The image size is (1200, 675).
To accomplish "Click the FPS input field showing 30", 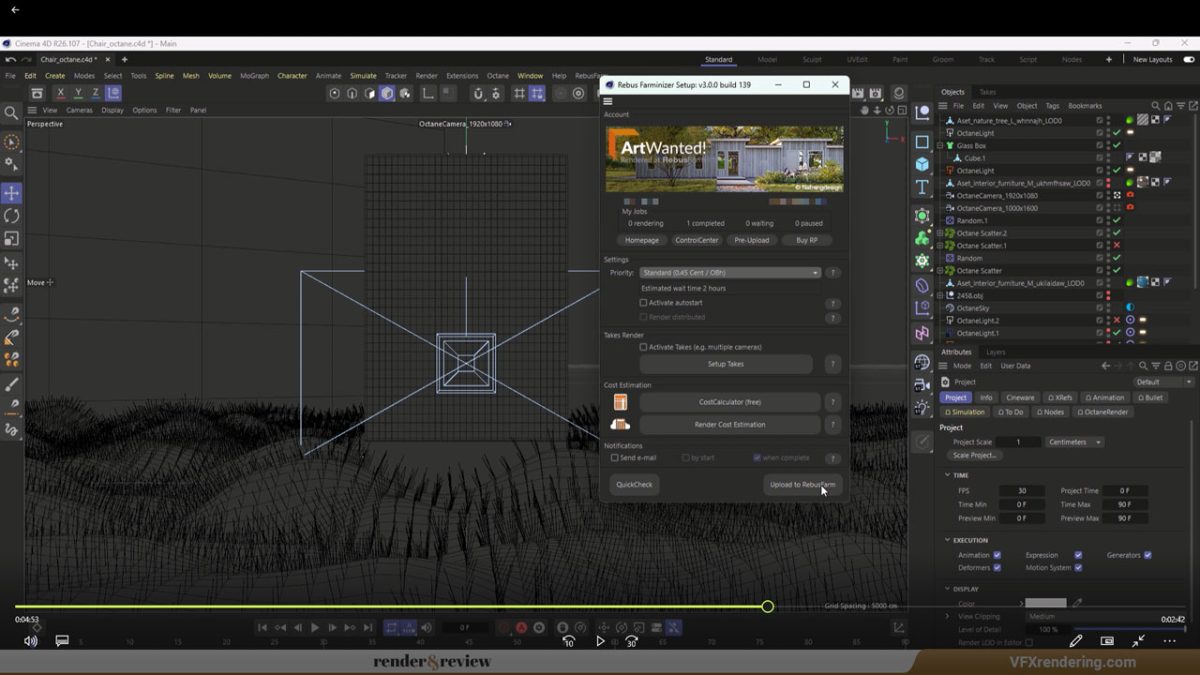I will coord(1022,490).
